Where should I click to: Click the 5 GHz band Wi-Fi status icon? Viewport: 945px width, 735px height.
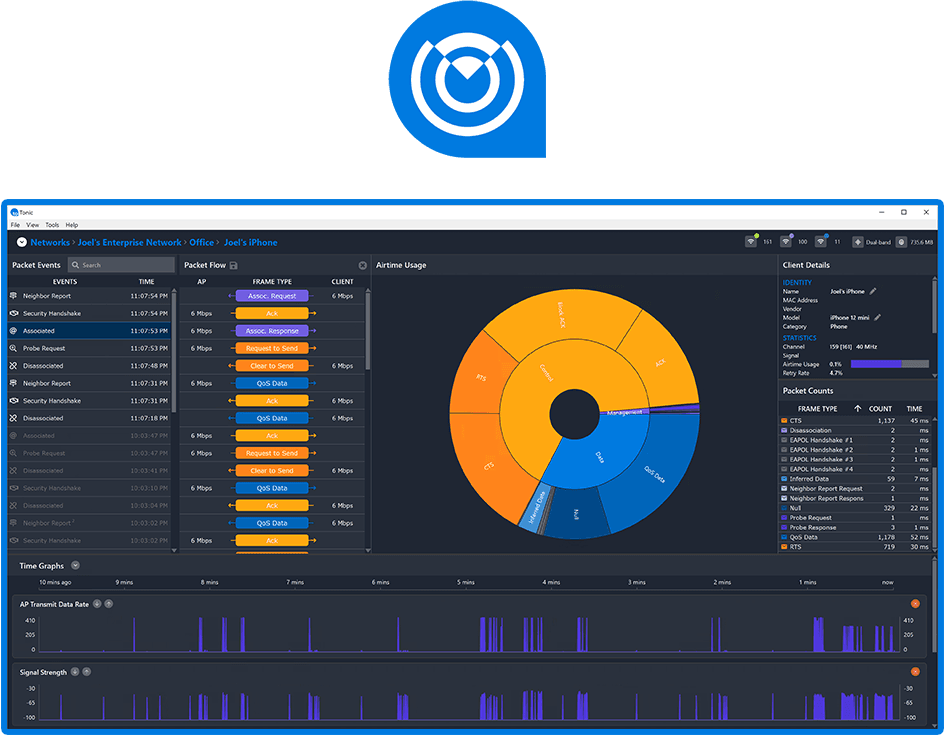pos(751,242)
